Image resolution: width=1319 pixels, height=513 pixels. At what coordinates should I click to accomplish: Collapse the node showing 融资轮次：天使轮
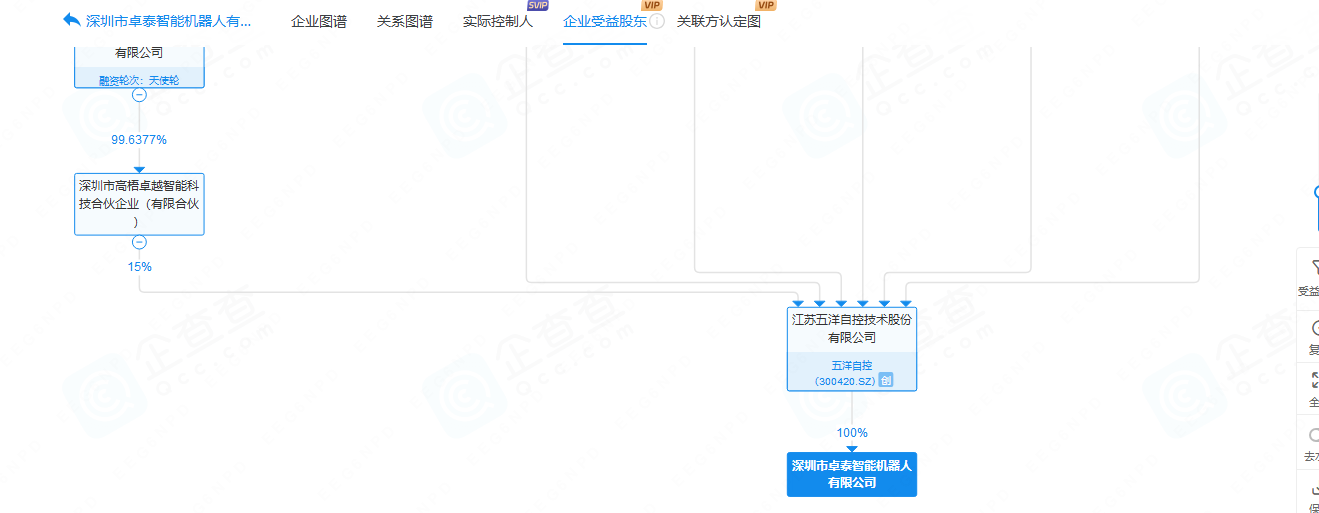[139, 95]
